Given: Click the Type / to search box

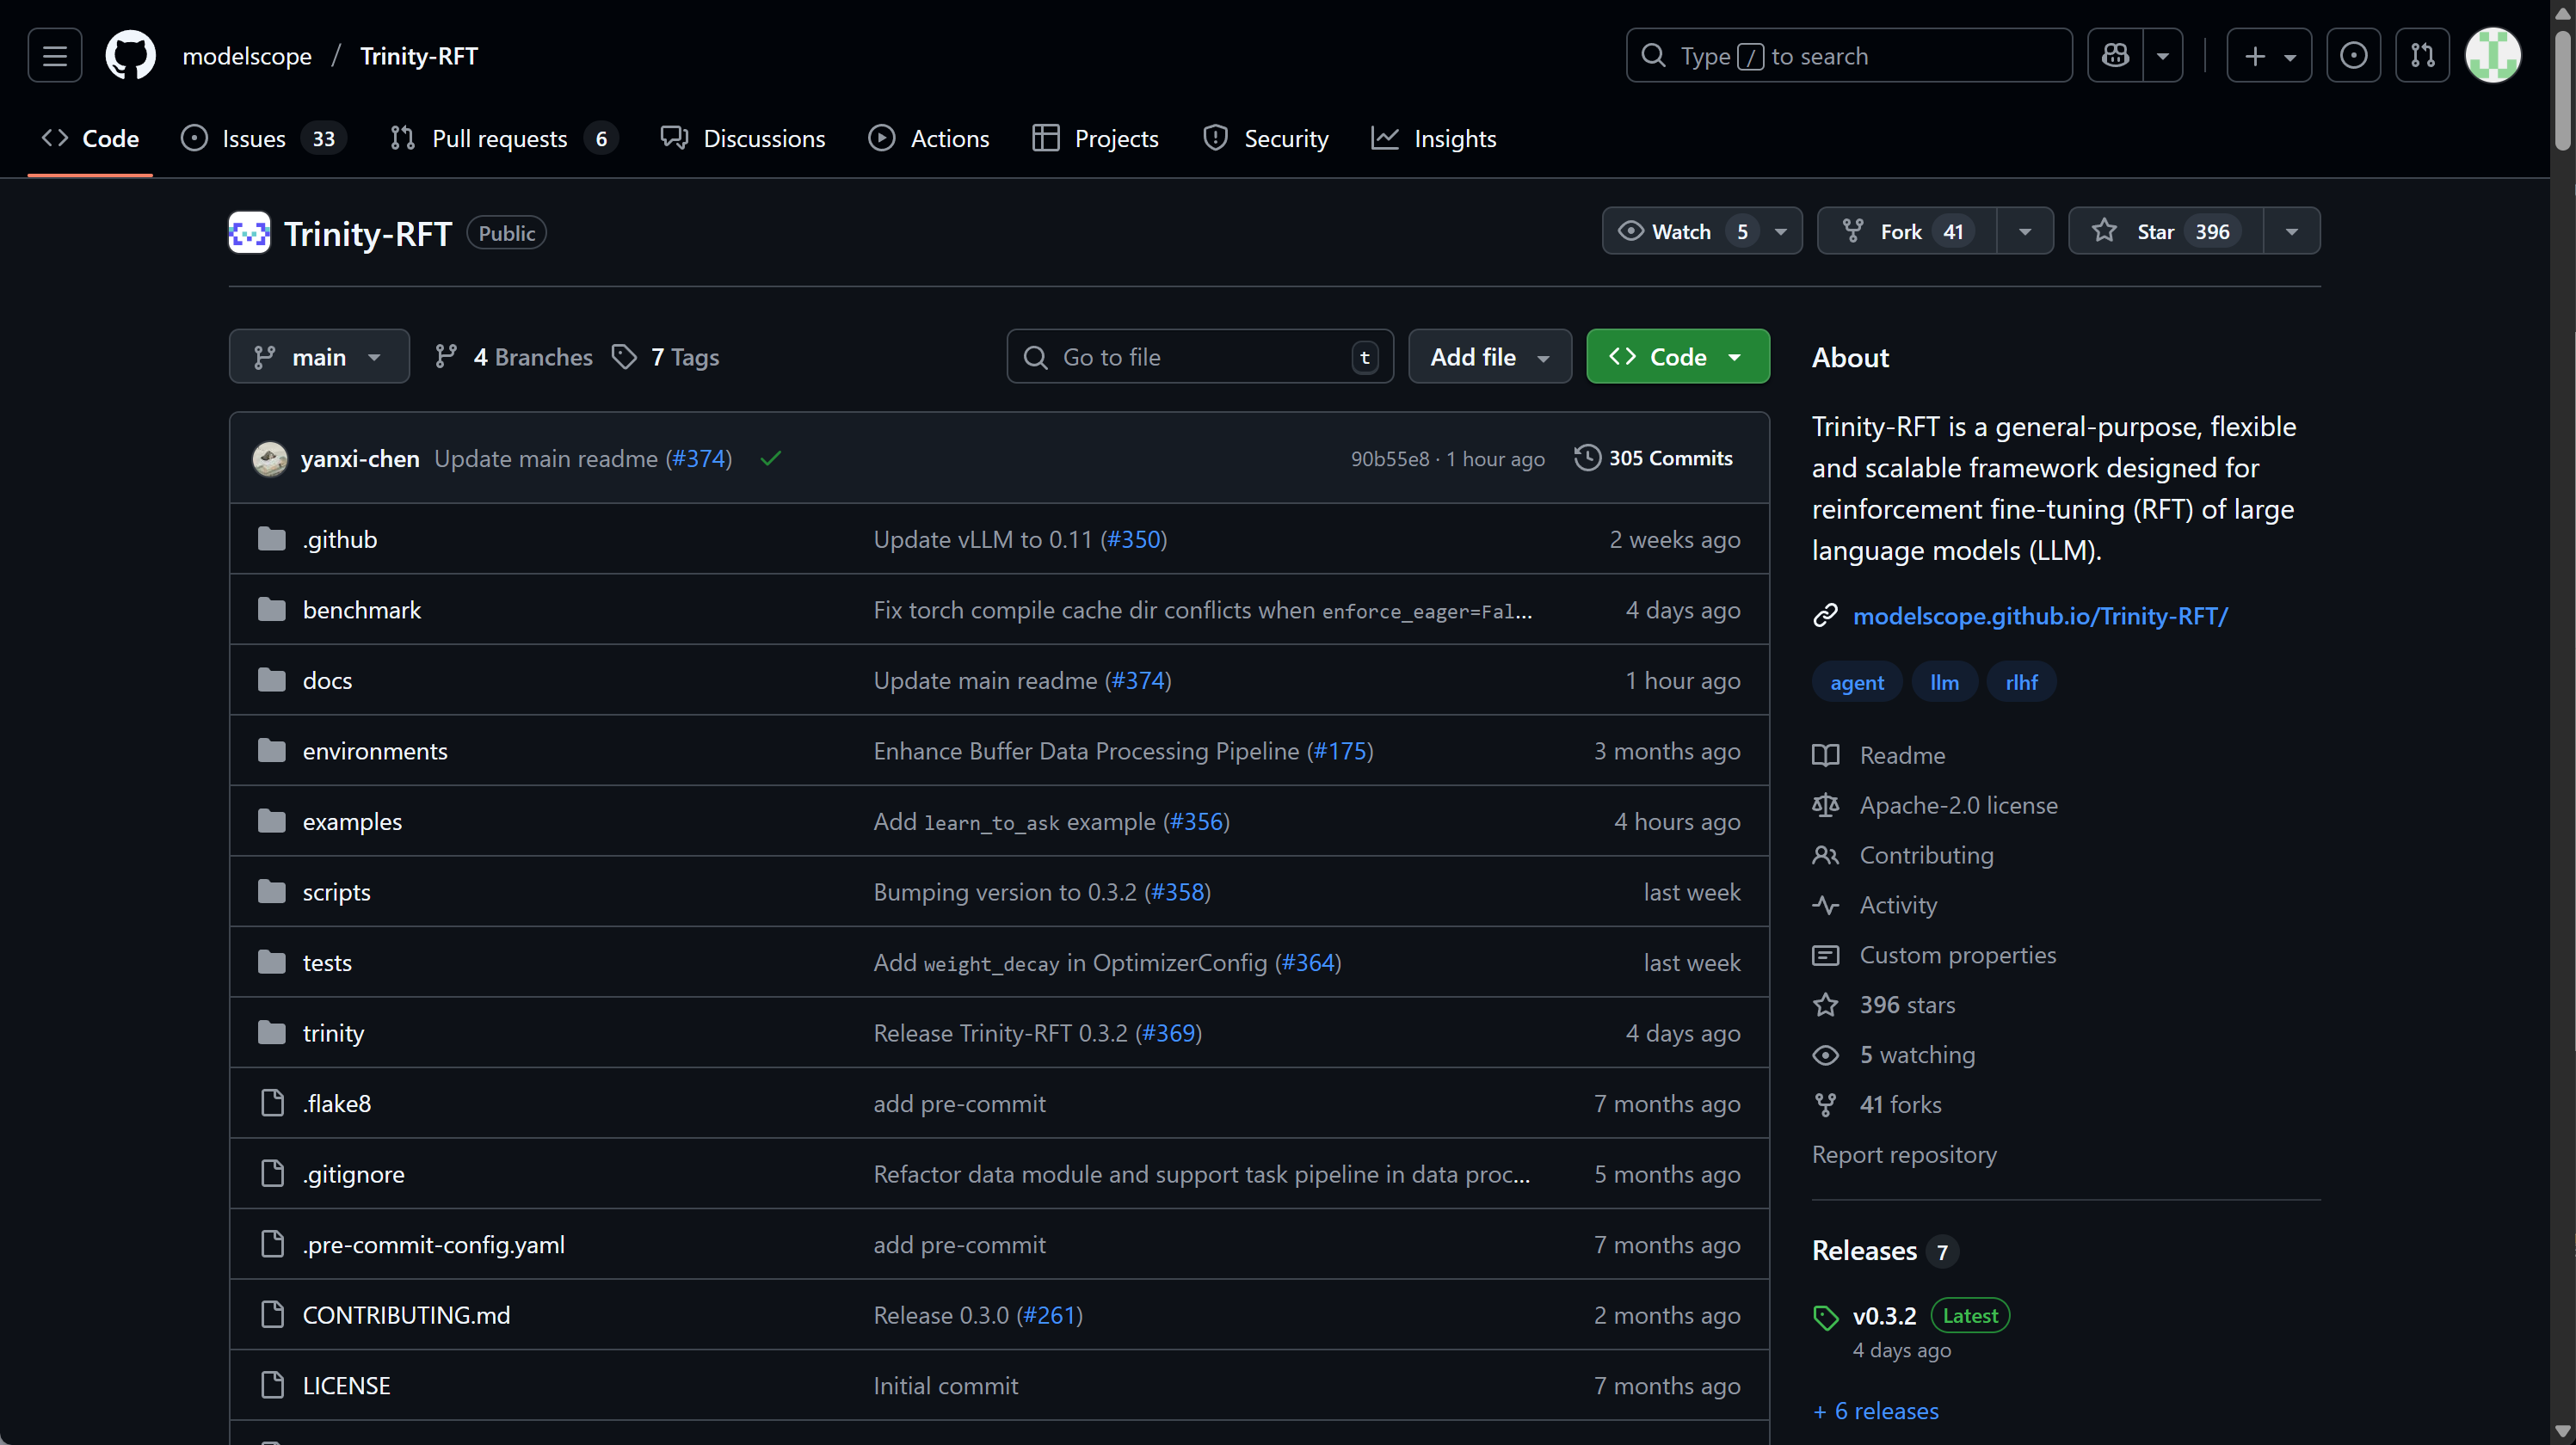Looking at the screenshot, I should pos(1849,56).
